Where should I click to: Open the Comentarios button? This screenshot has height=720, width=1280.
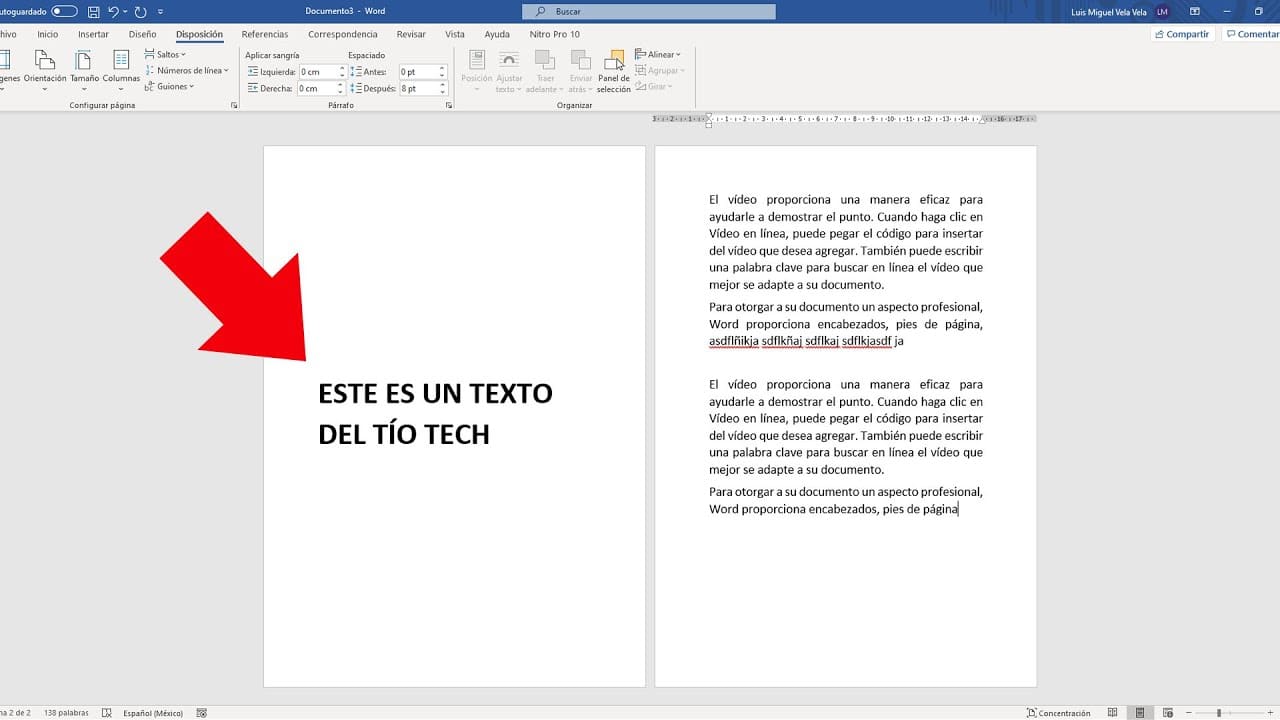pos(1251,33)
